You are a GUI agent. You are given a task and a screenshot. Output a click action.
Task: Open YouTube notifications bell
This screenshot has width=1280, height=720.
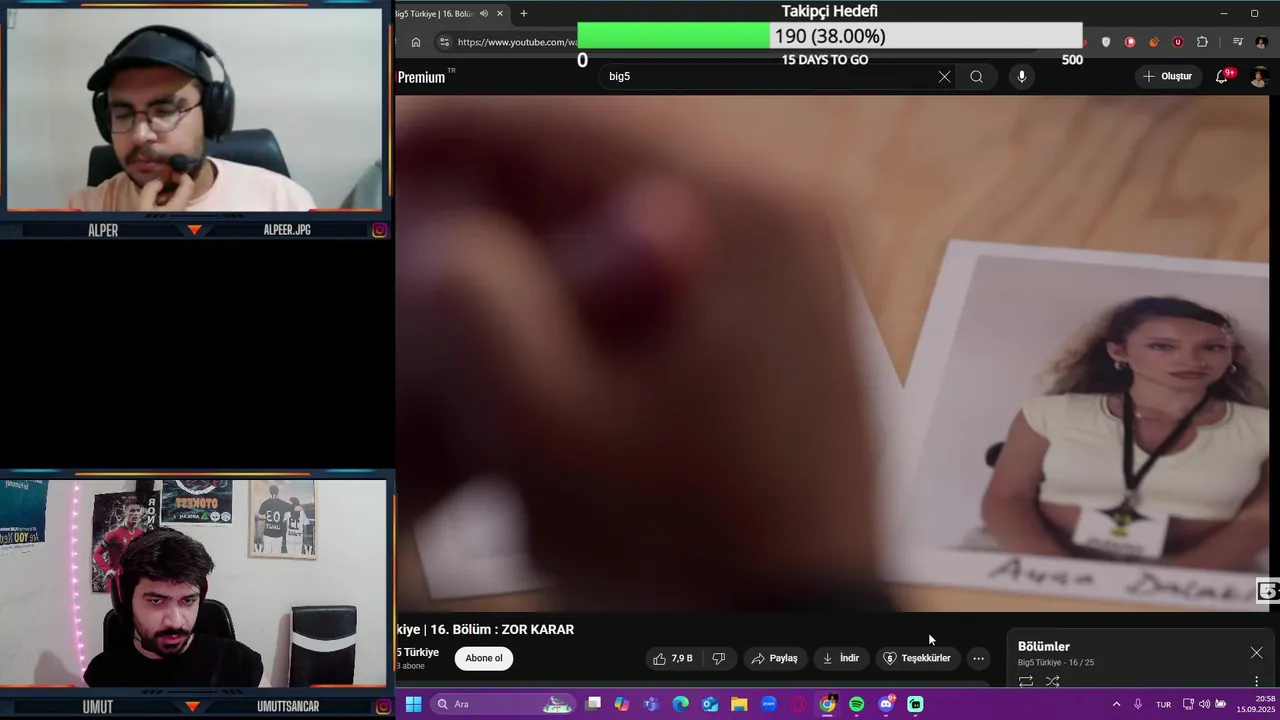(x=1221, y=77)
